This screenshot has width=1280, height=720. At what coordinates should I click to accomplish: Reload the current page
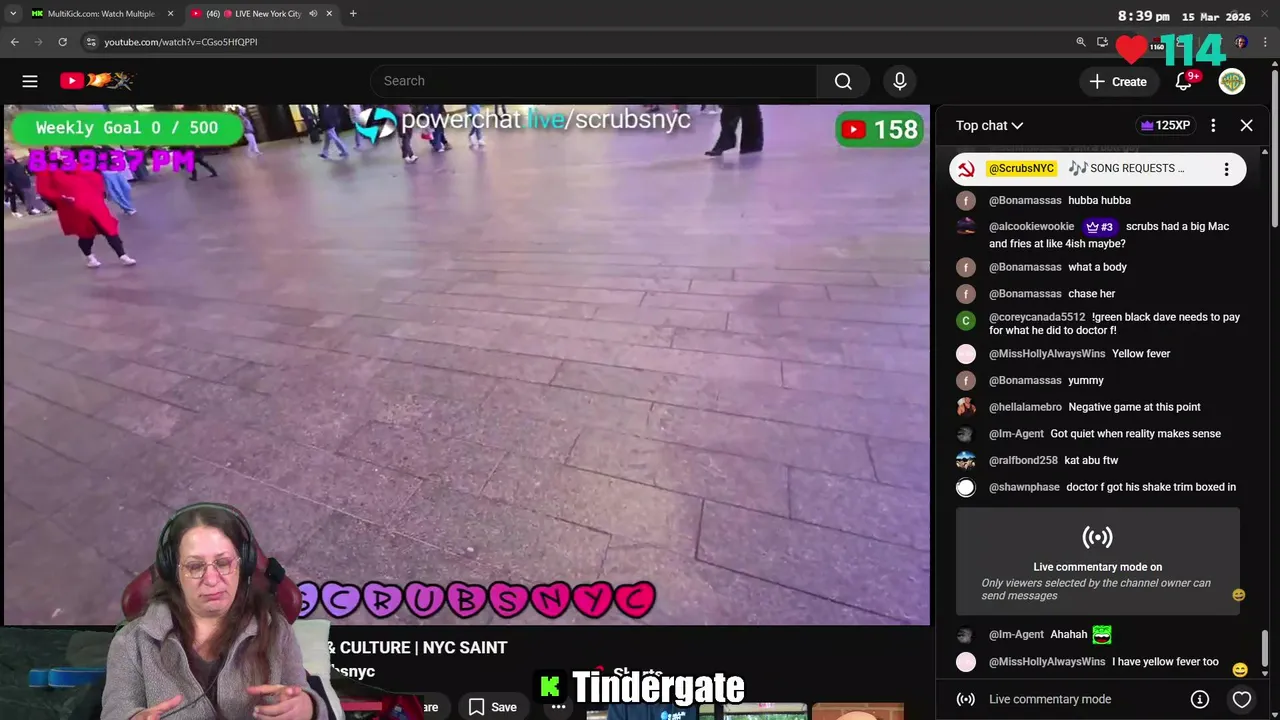pos(62,42)
